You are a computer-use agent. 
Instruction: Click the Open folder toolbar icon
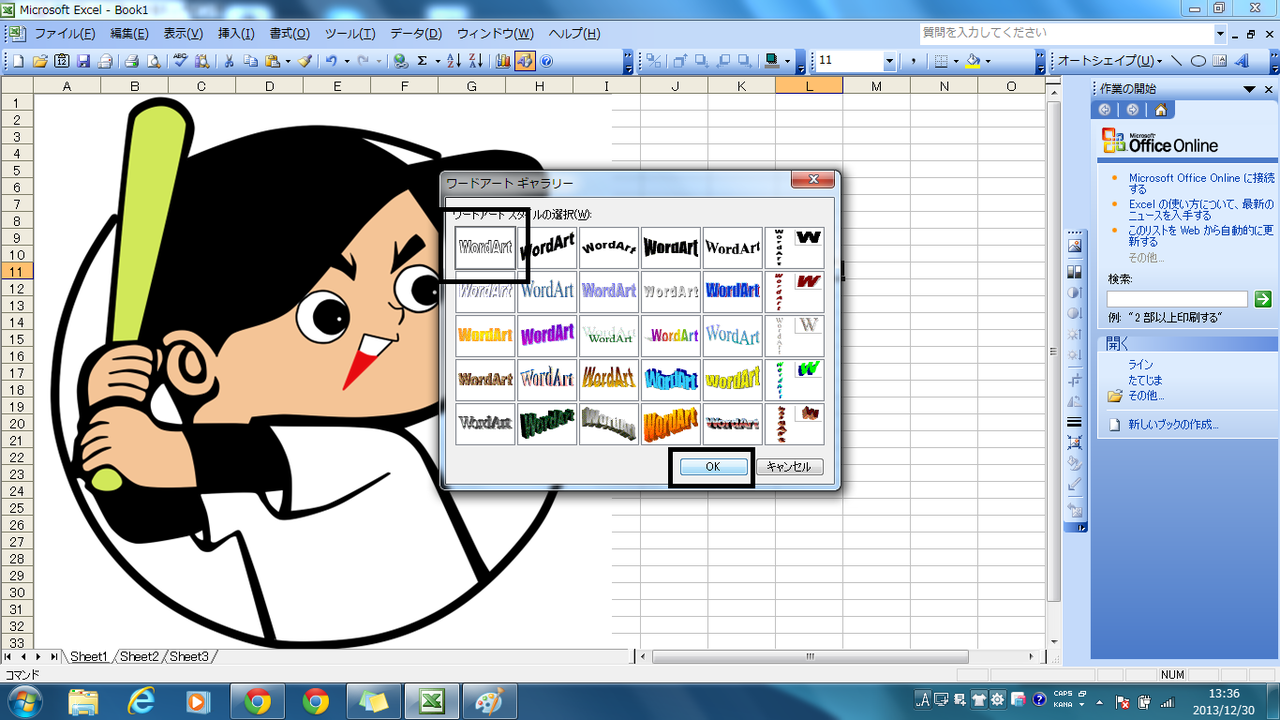coord(40,61)
